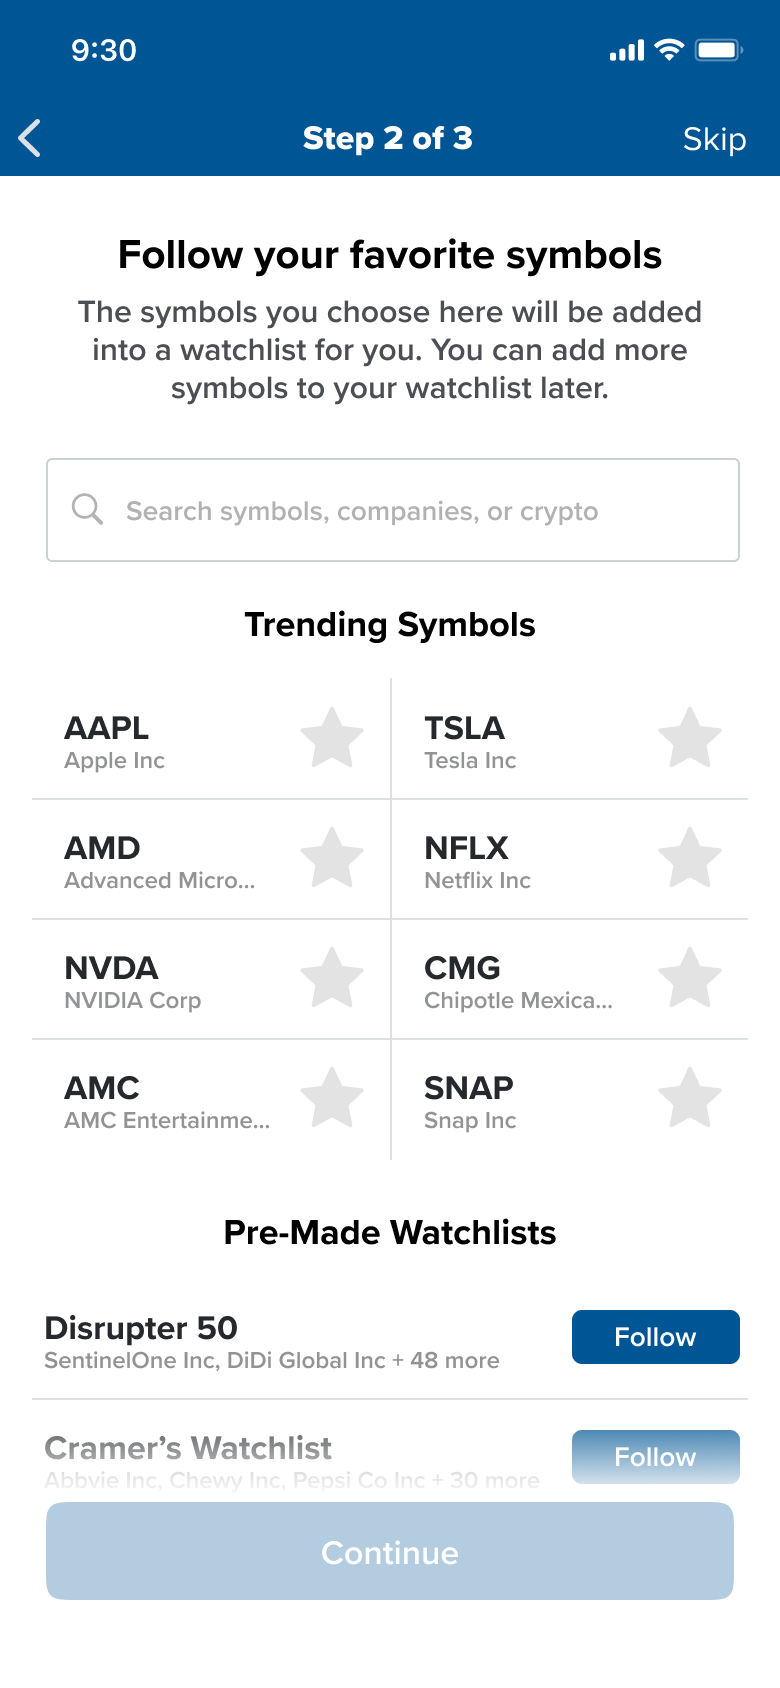
Task: Star the AAPL symbol
Action: point(332,739)
